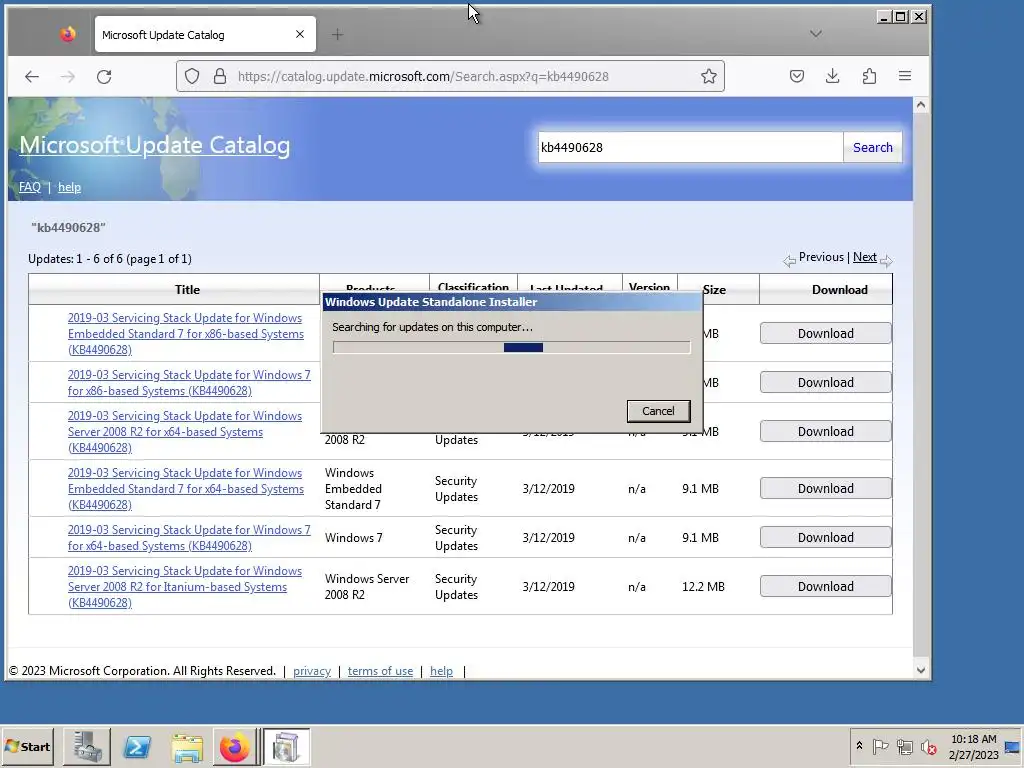The width and height of the screenshot is (1024, 768).
Task: Open the Microsoft Update Catalog home link
Action: tap(155, 145)
